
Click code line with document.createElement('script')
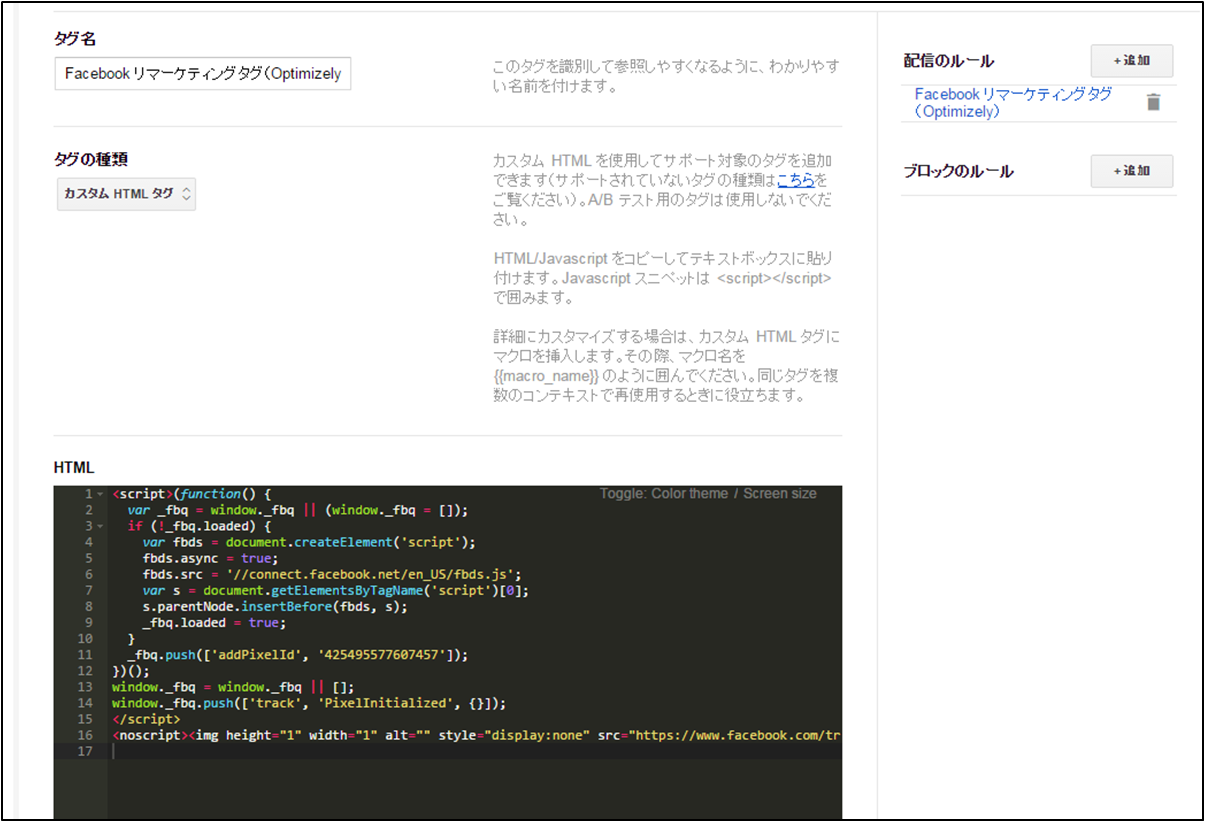click(309, 542)
